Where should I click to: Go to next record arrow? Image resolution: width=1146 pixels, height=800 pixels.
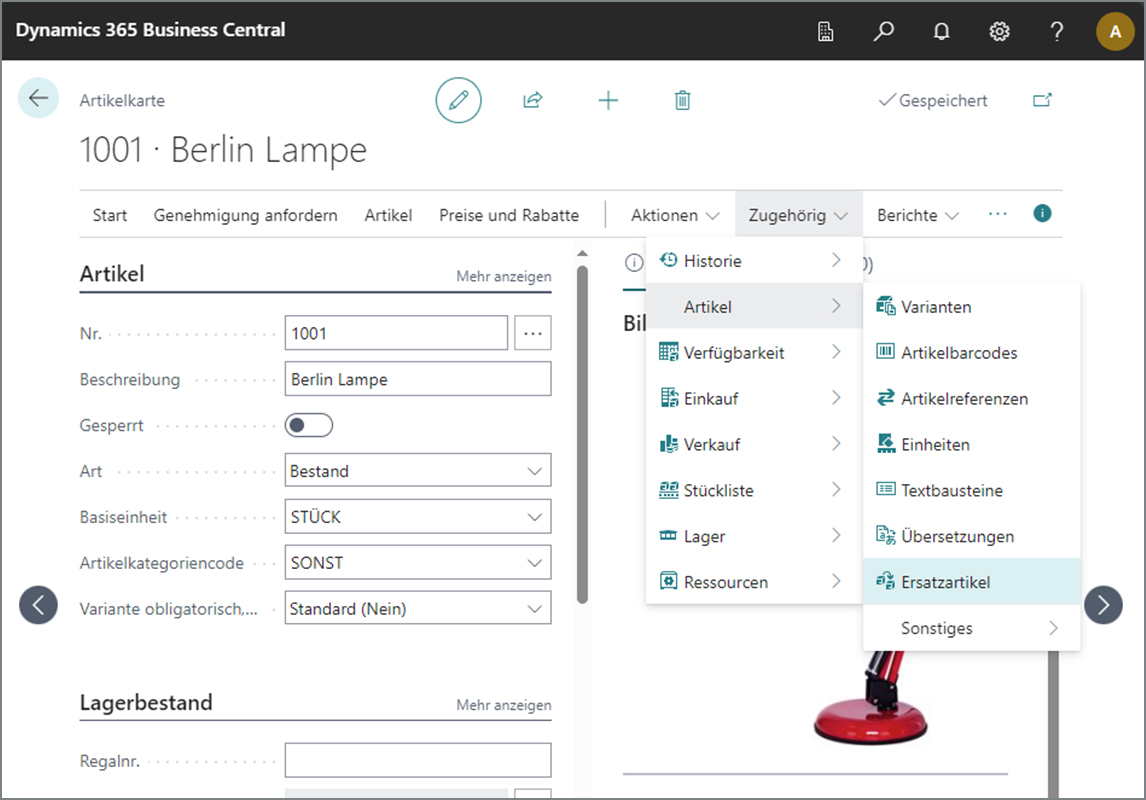click(1103, 605)
